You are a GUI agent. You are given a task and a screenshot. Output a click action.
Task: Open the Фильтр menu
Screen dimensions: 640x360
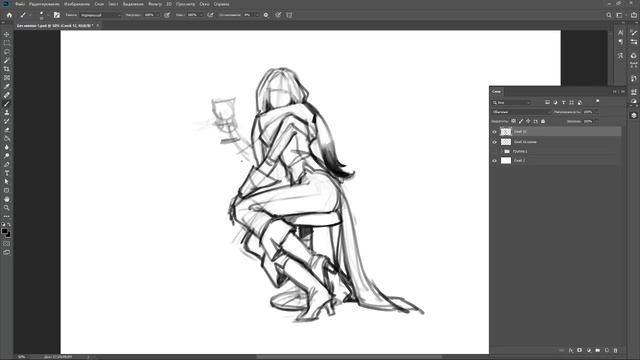coord(155,4)
